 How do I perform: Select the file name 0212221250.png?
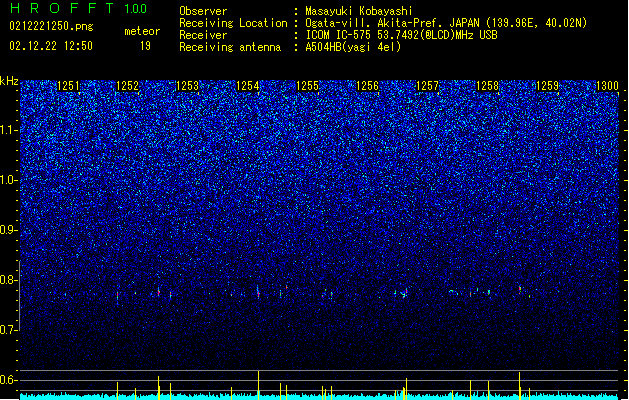(x=51, y=26)
